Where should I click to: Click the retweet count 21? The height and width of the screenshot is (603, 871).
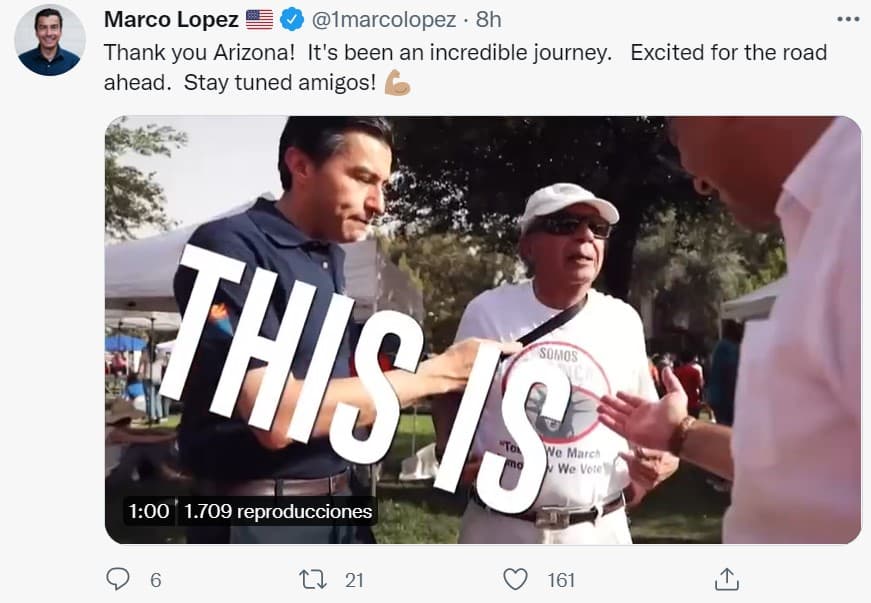click(x=354, y=580)
